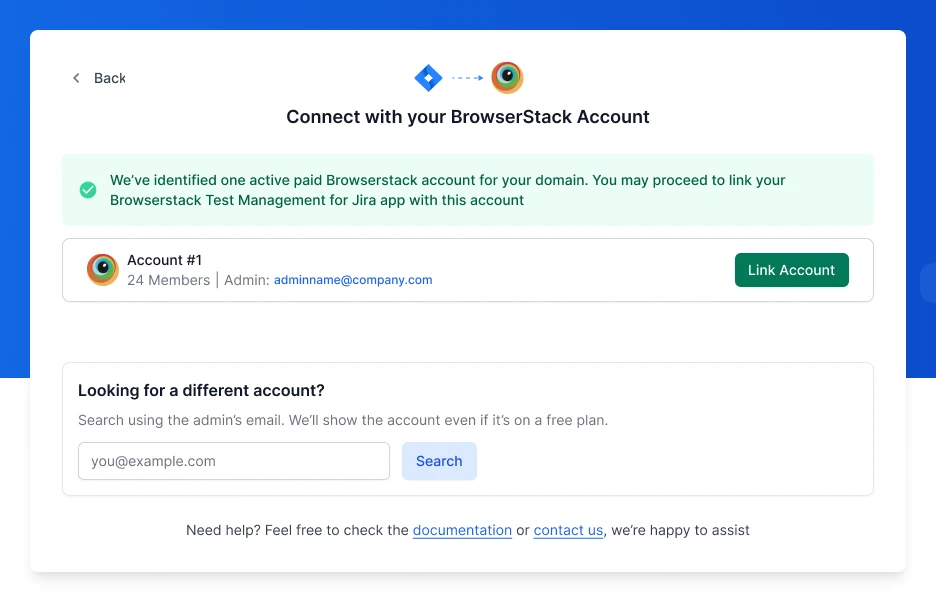Open the adminname@company.com email link
936x602 pixels.
pyautogui.click(x=353, y=280)
